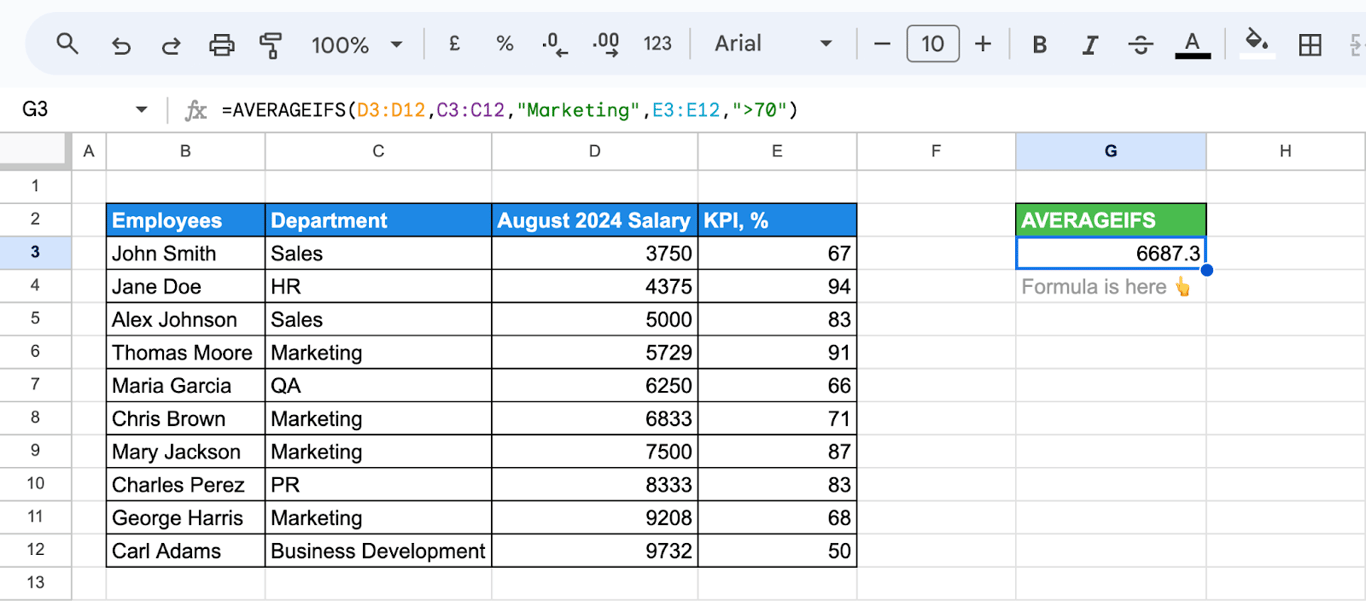Image resolution: width=1366 pixels, height=601 pixels.
Task: Select column B header
Action: (186, 151)
